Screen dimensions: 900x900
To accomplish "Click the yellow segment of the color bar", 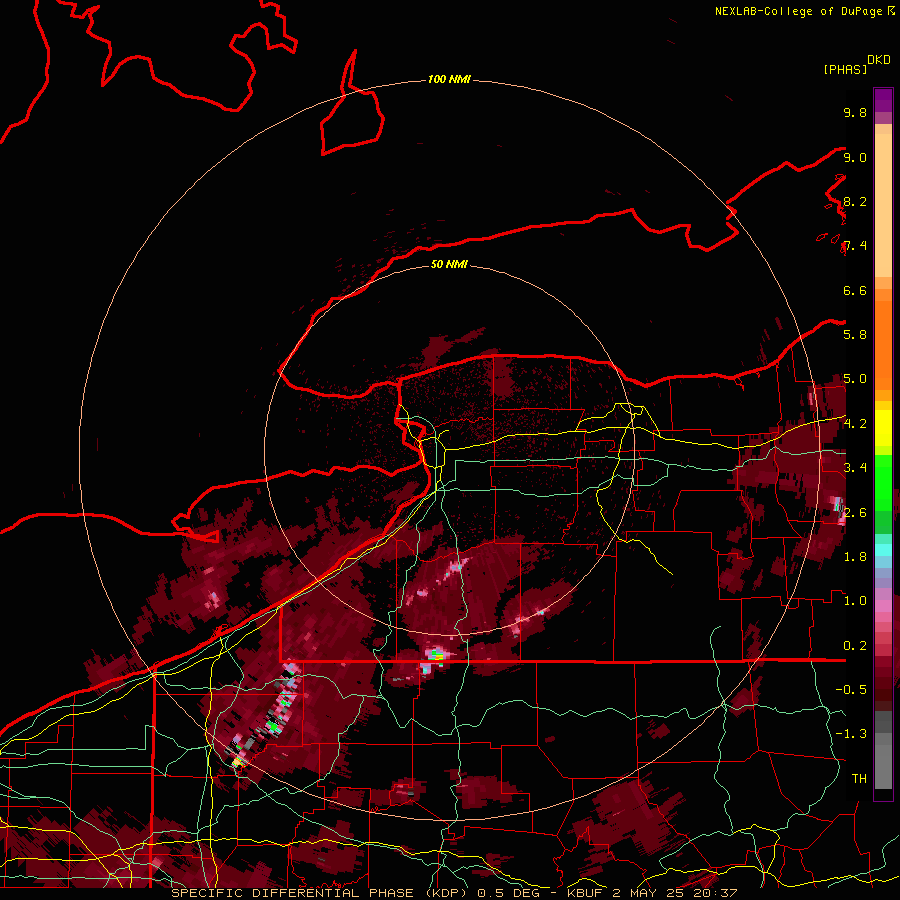I will (x=883, y=428).
